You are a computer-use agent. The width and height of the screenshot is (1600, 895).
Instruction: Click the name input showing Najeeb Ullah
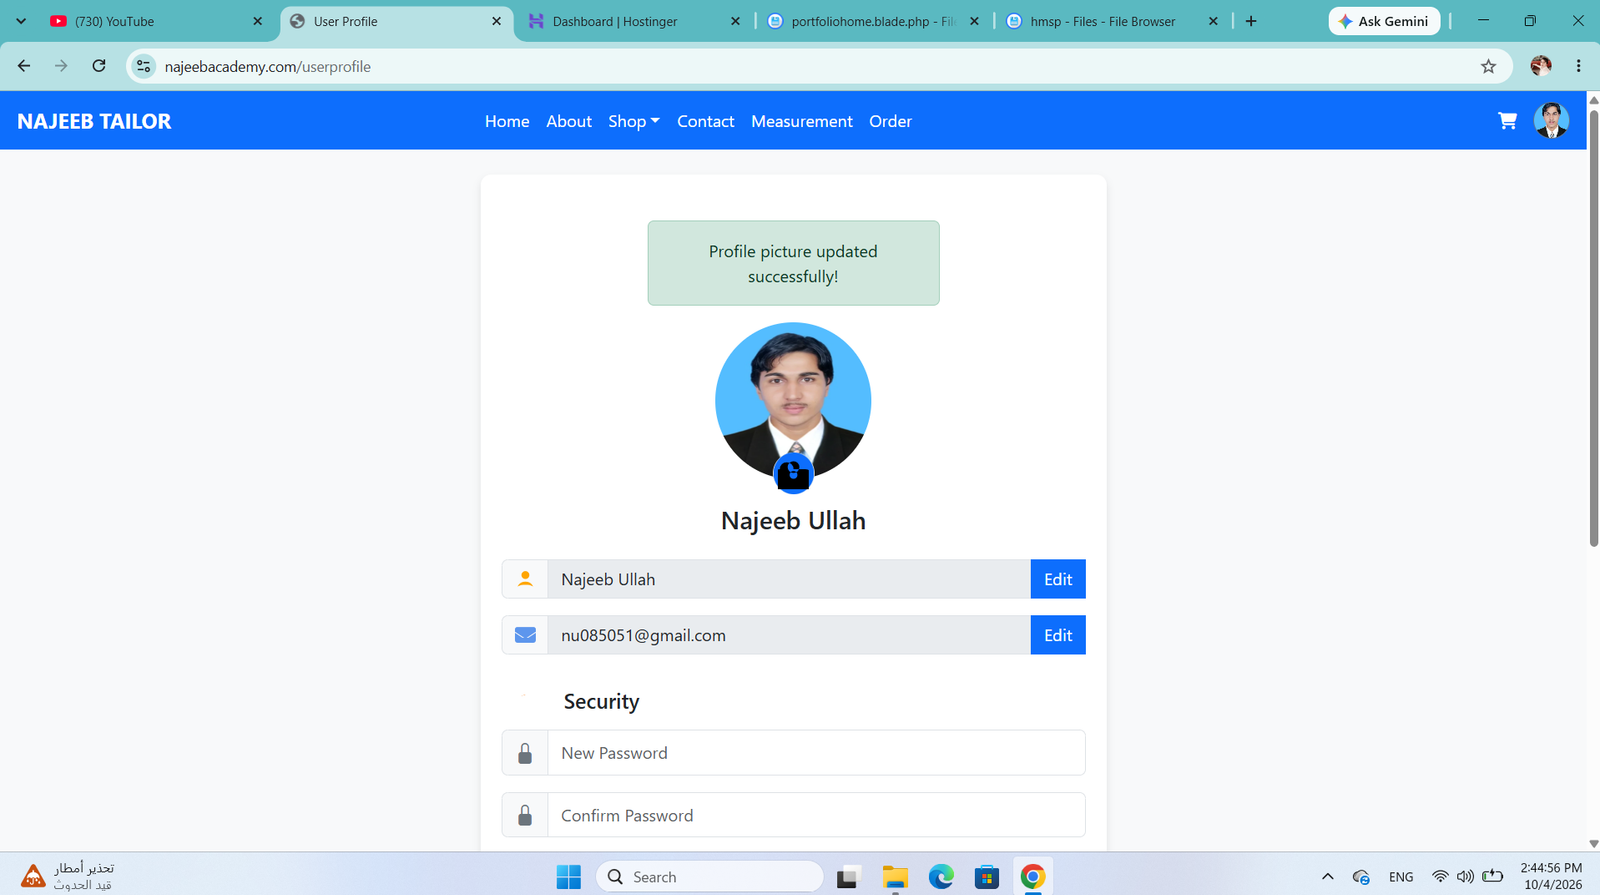pos(789,579)
